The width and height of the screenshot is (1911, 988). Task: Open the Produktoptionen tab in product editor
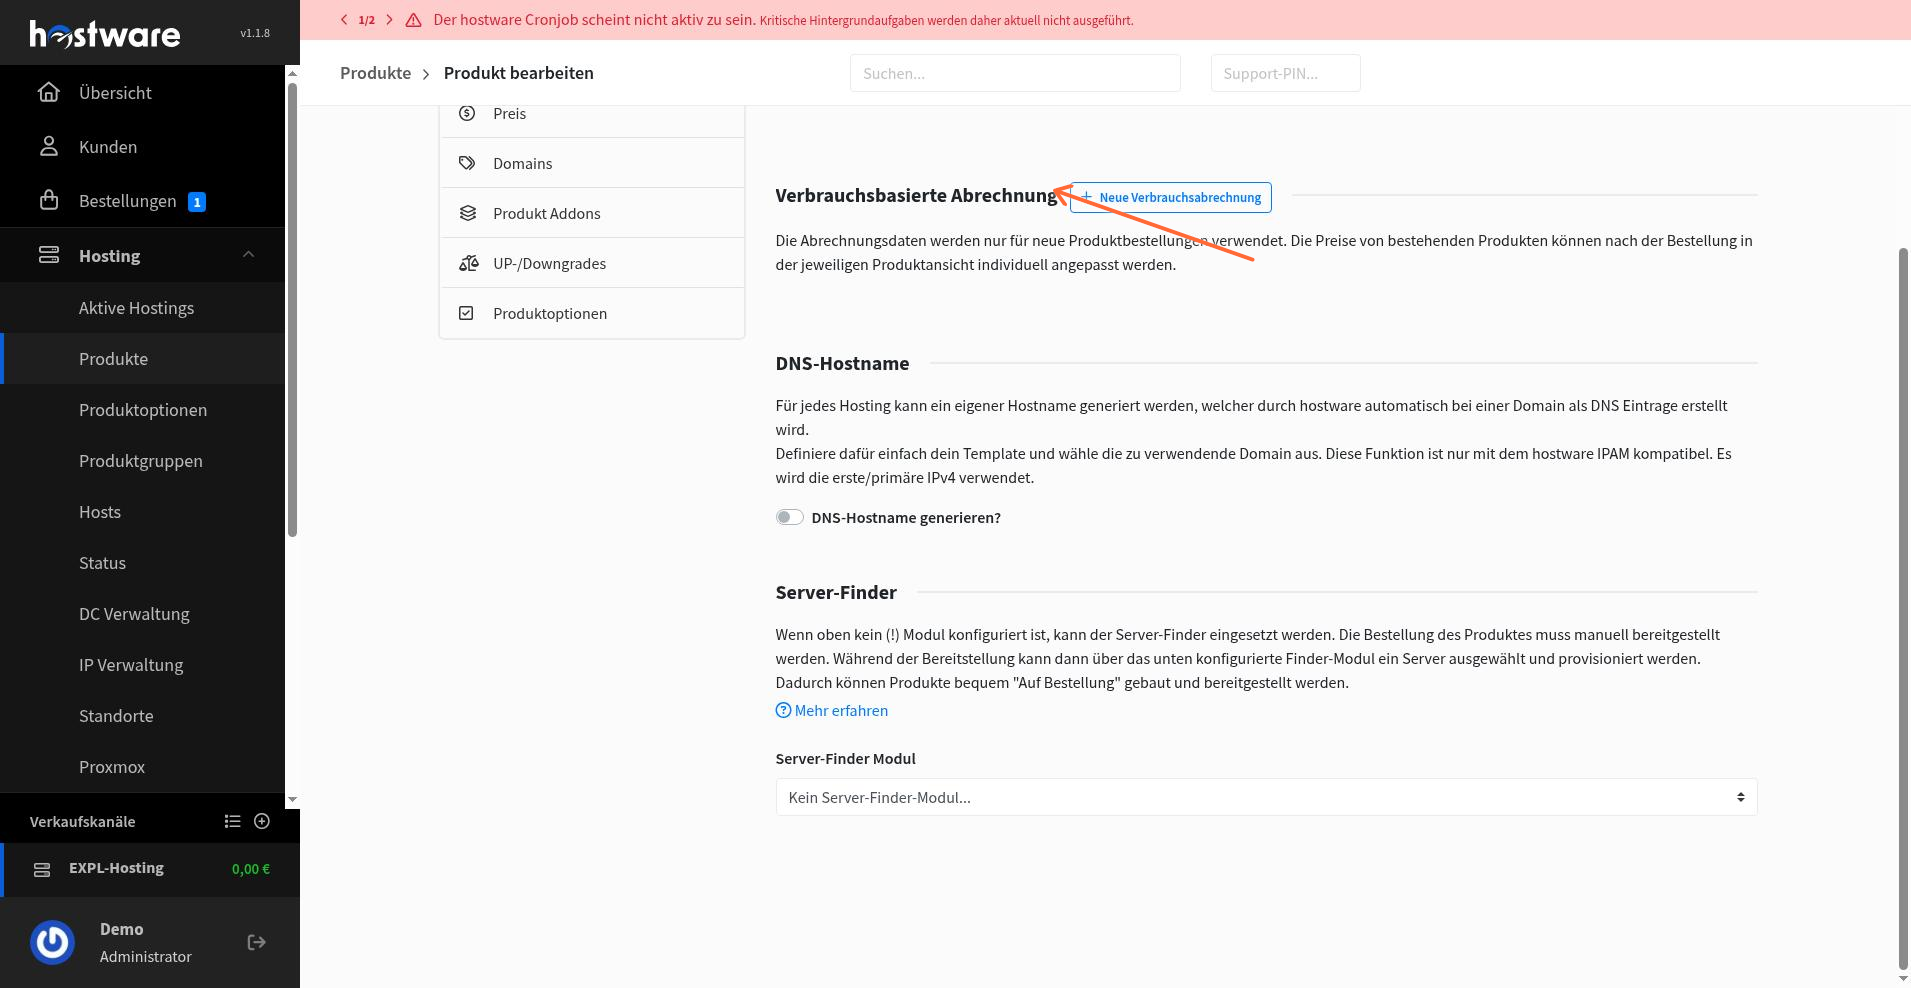pyautogui.click(x=592, y=313)
